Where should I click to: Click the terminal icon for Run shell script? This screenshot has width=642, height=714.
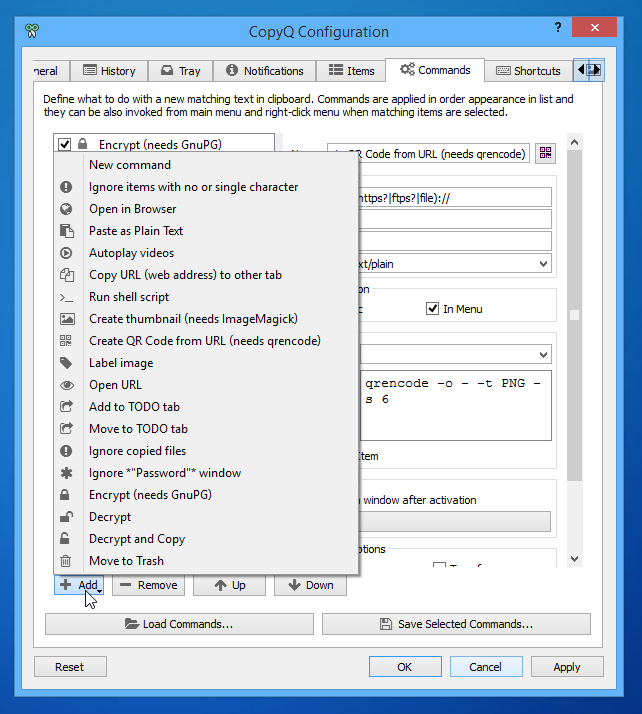coord(66,297)
